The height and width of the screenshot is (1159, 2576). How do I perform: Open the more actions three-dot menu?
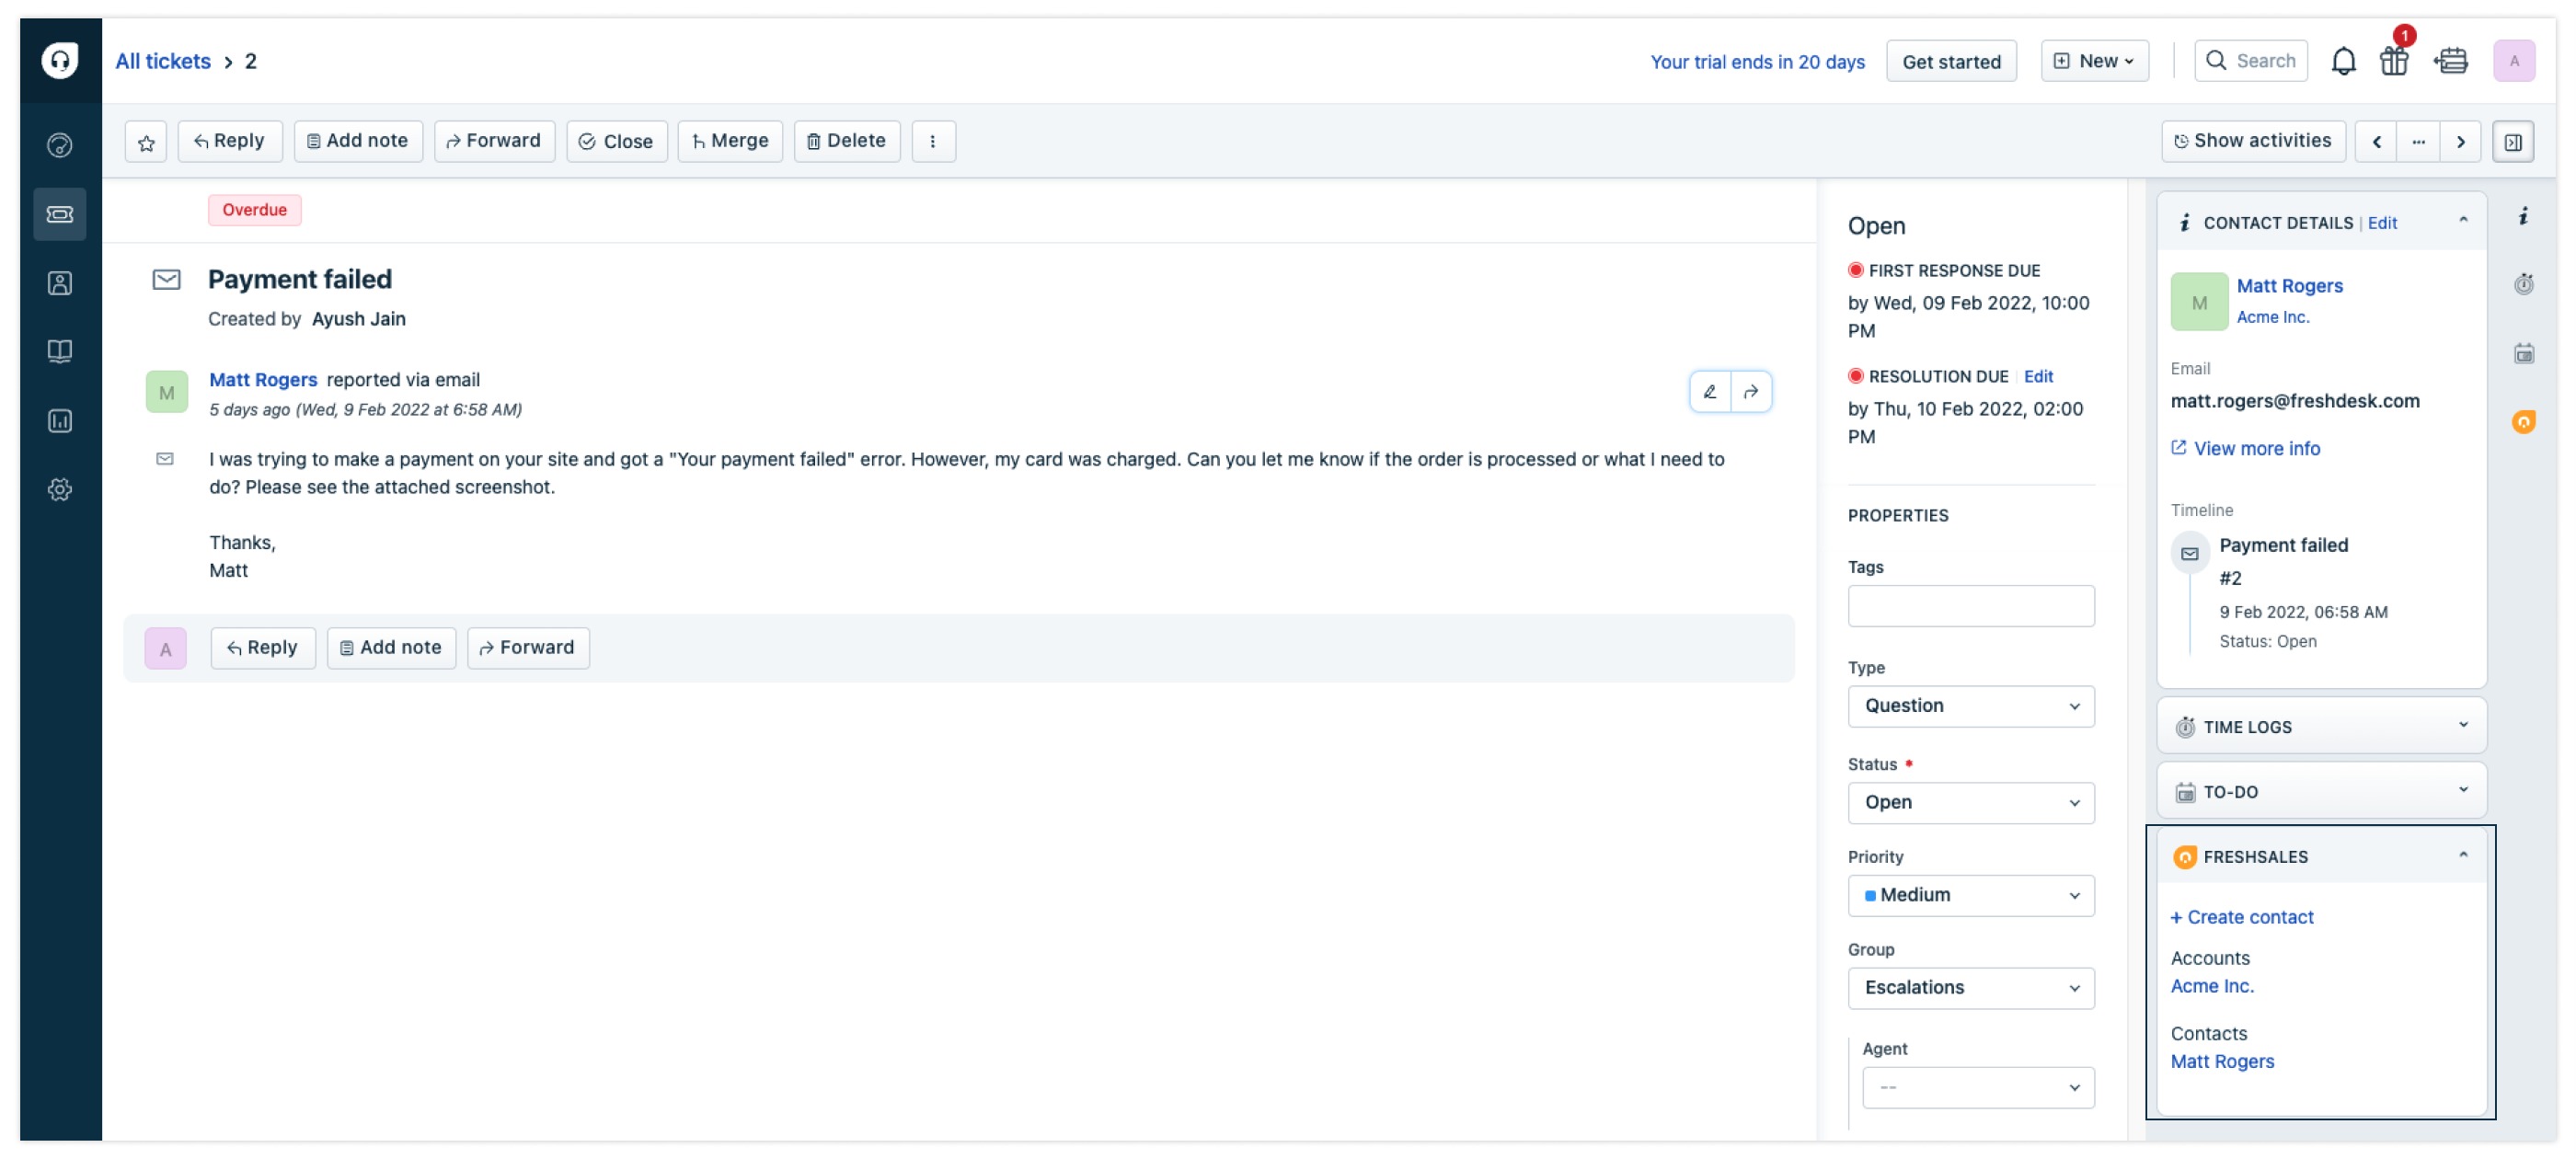pos(932,142)
